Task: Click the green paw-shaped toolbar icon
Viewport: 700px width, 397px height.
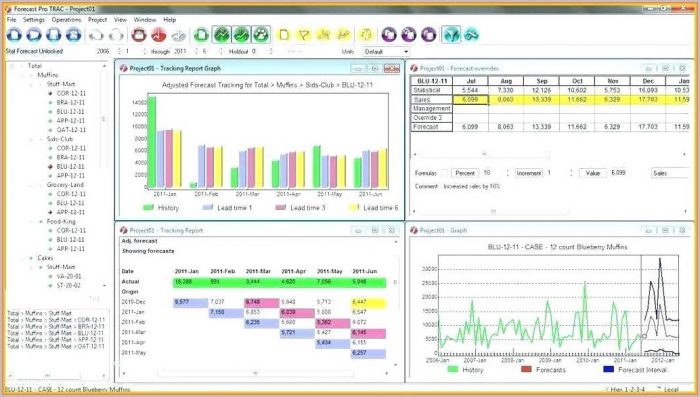Action: pos(261,34)
